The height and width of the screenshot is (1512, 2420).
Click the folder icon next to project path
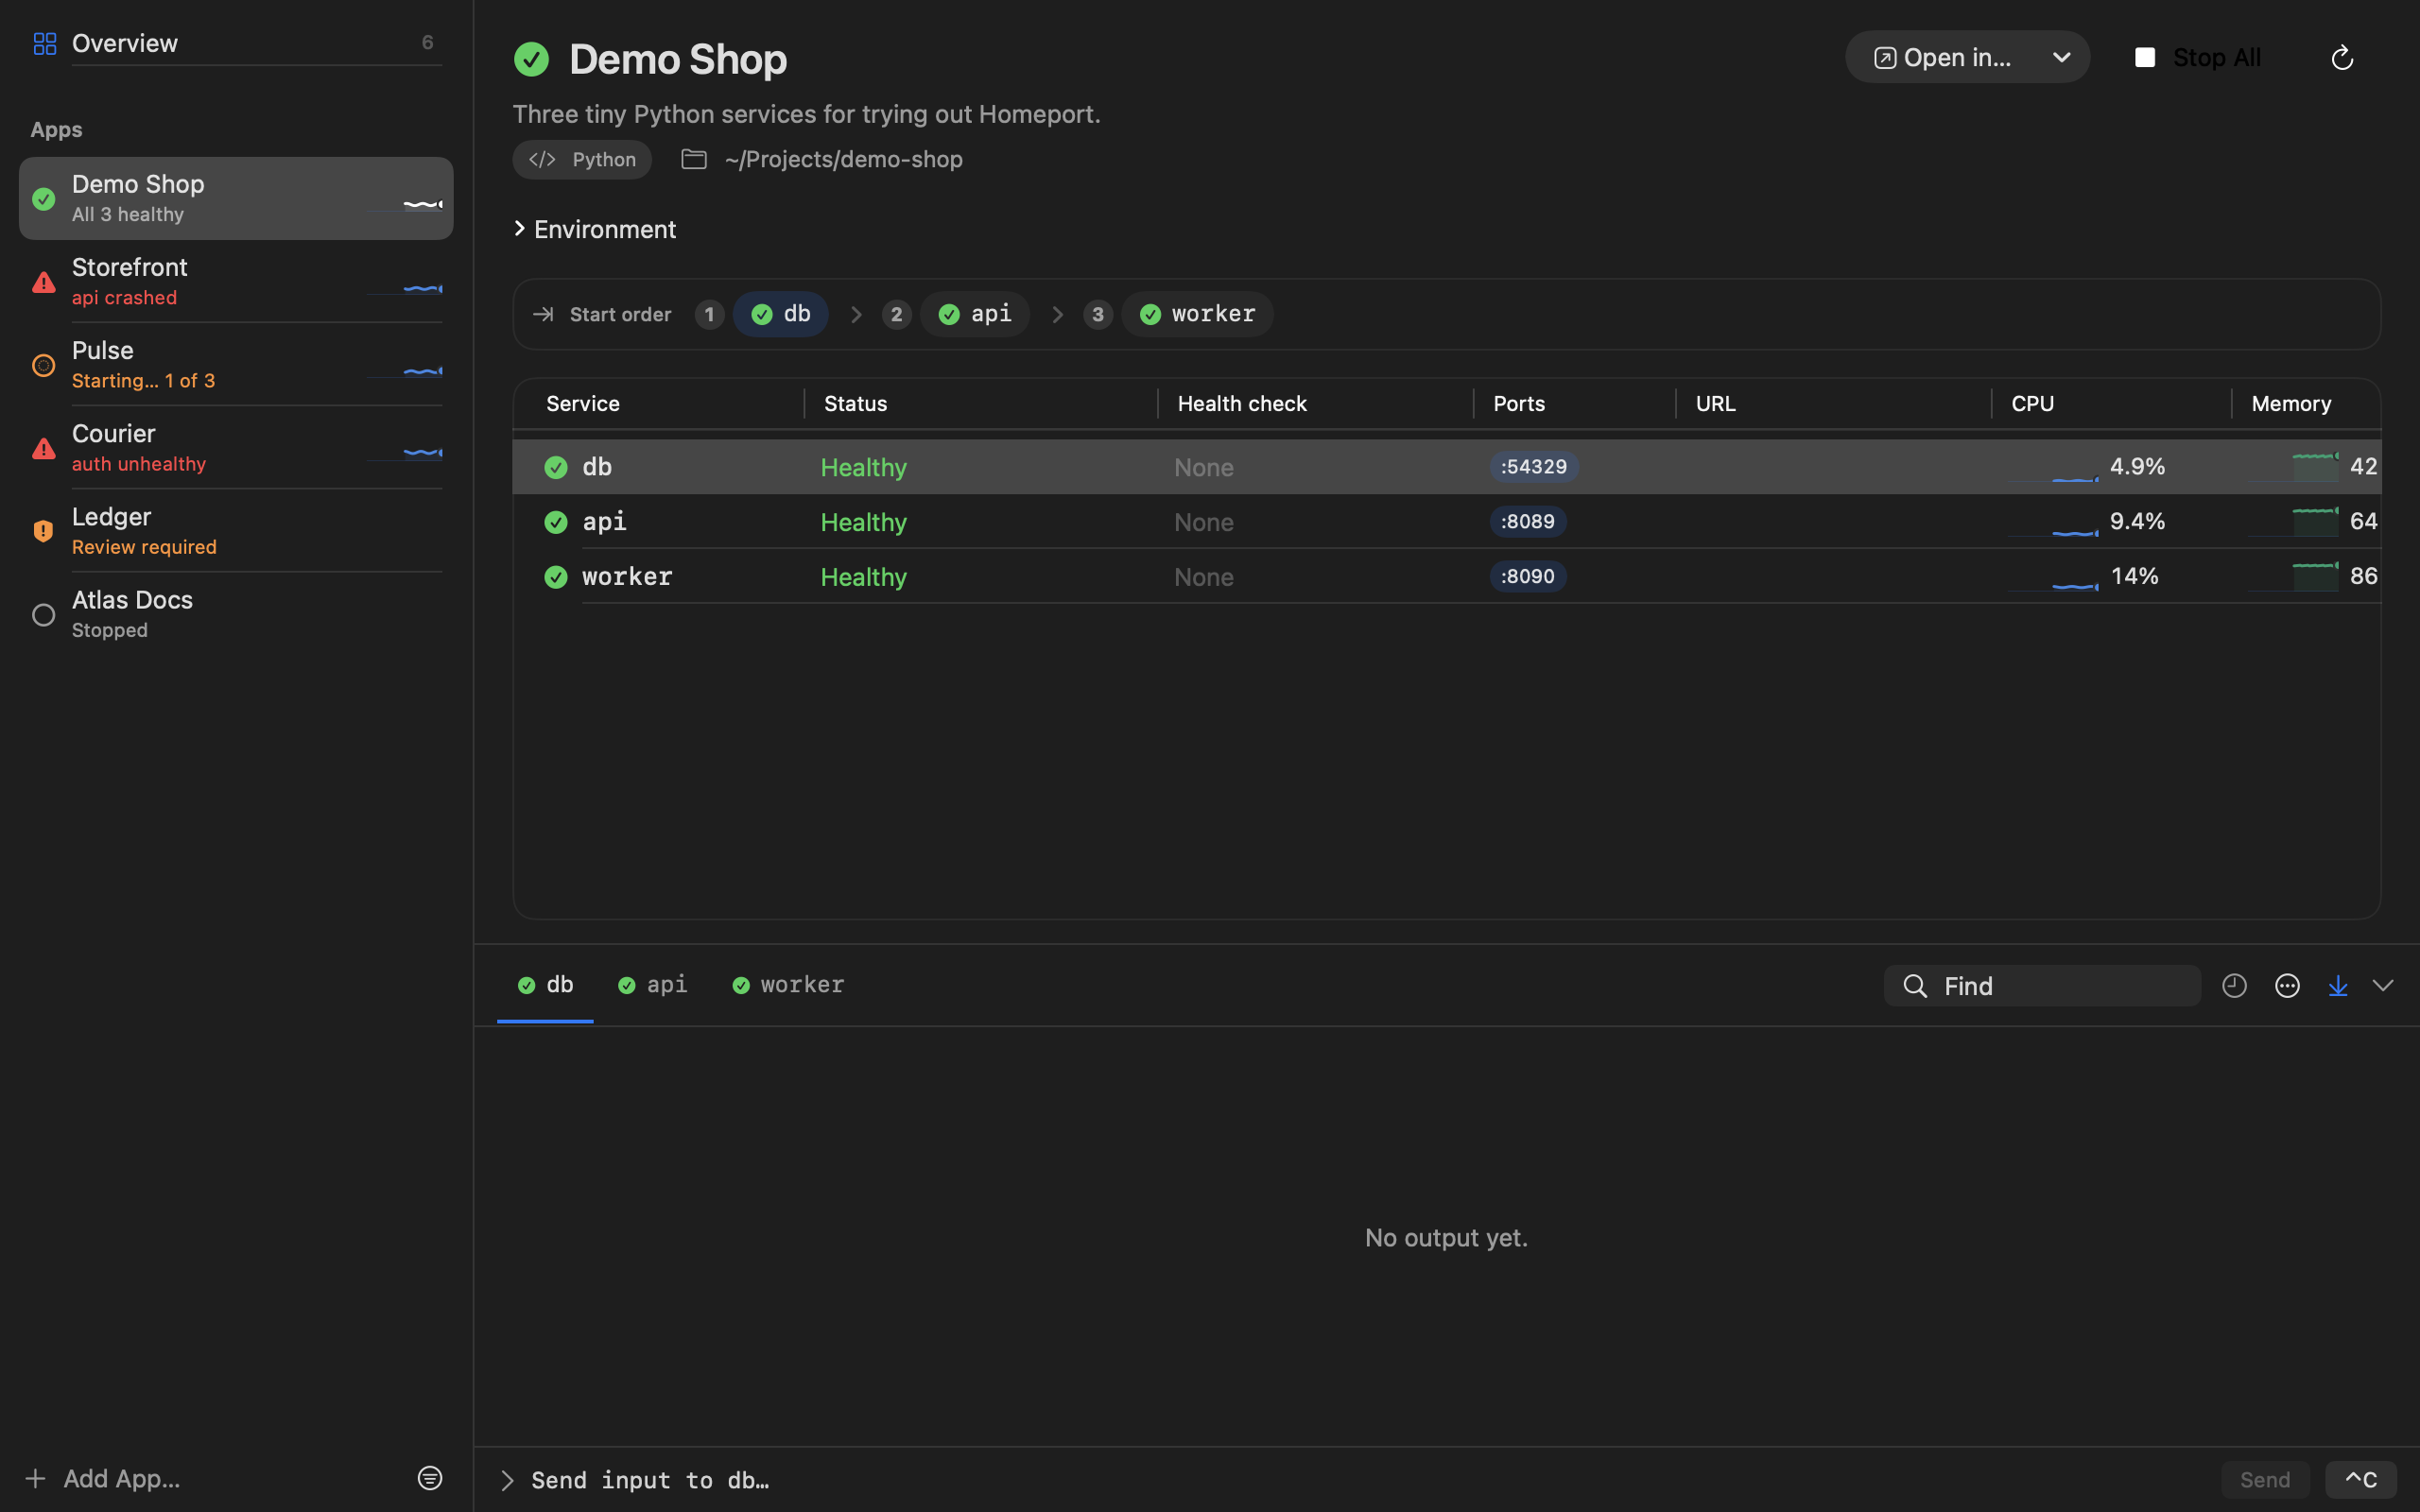[694, 159]
